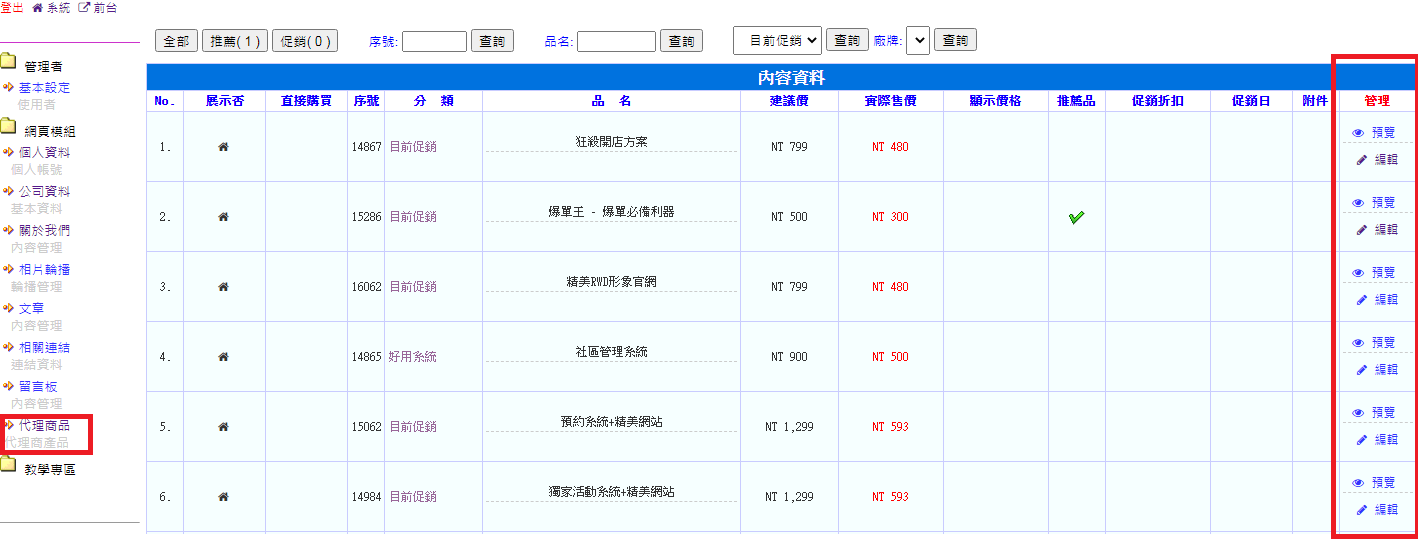Preview item 16062 with the eye icon

1358,273
